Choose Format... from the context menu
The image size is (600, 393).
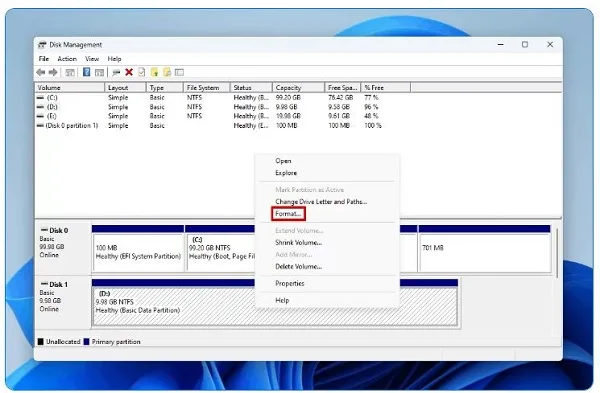[x=288, y=214]
